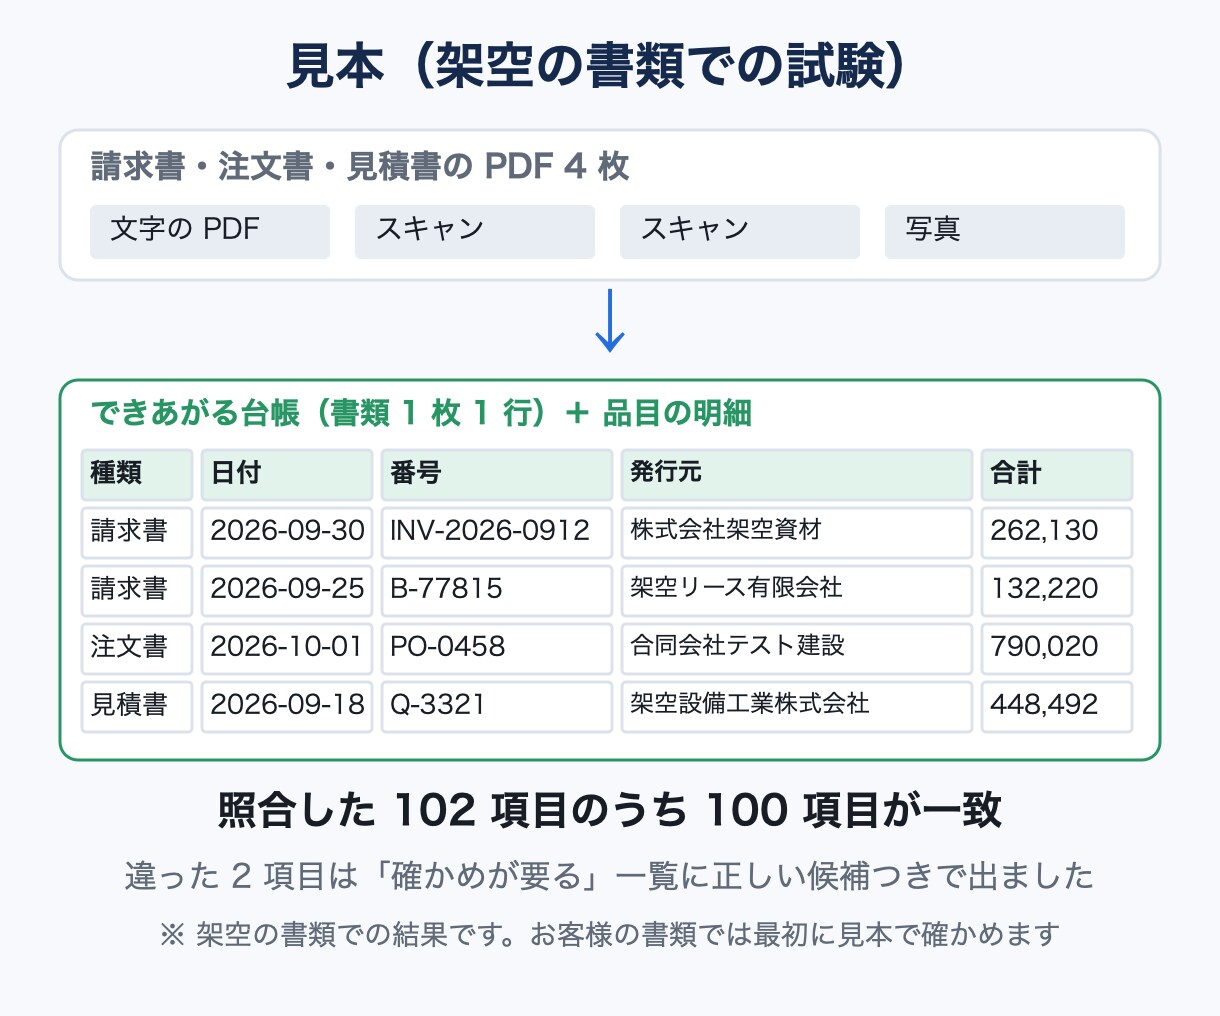Click the line starting 違った 2 項目は

pos(610,877)
